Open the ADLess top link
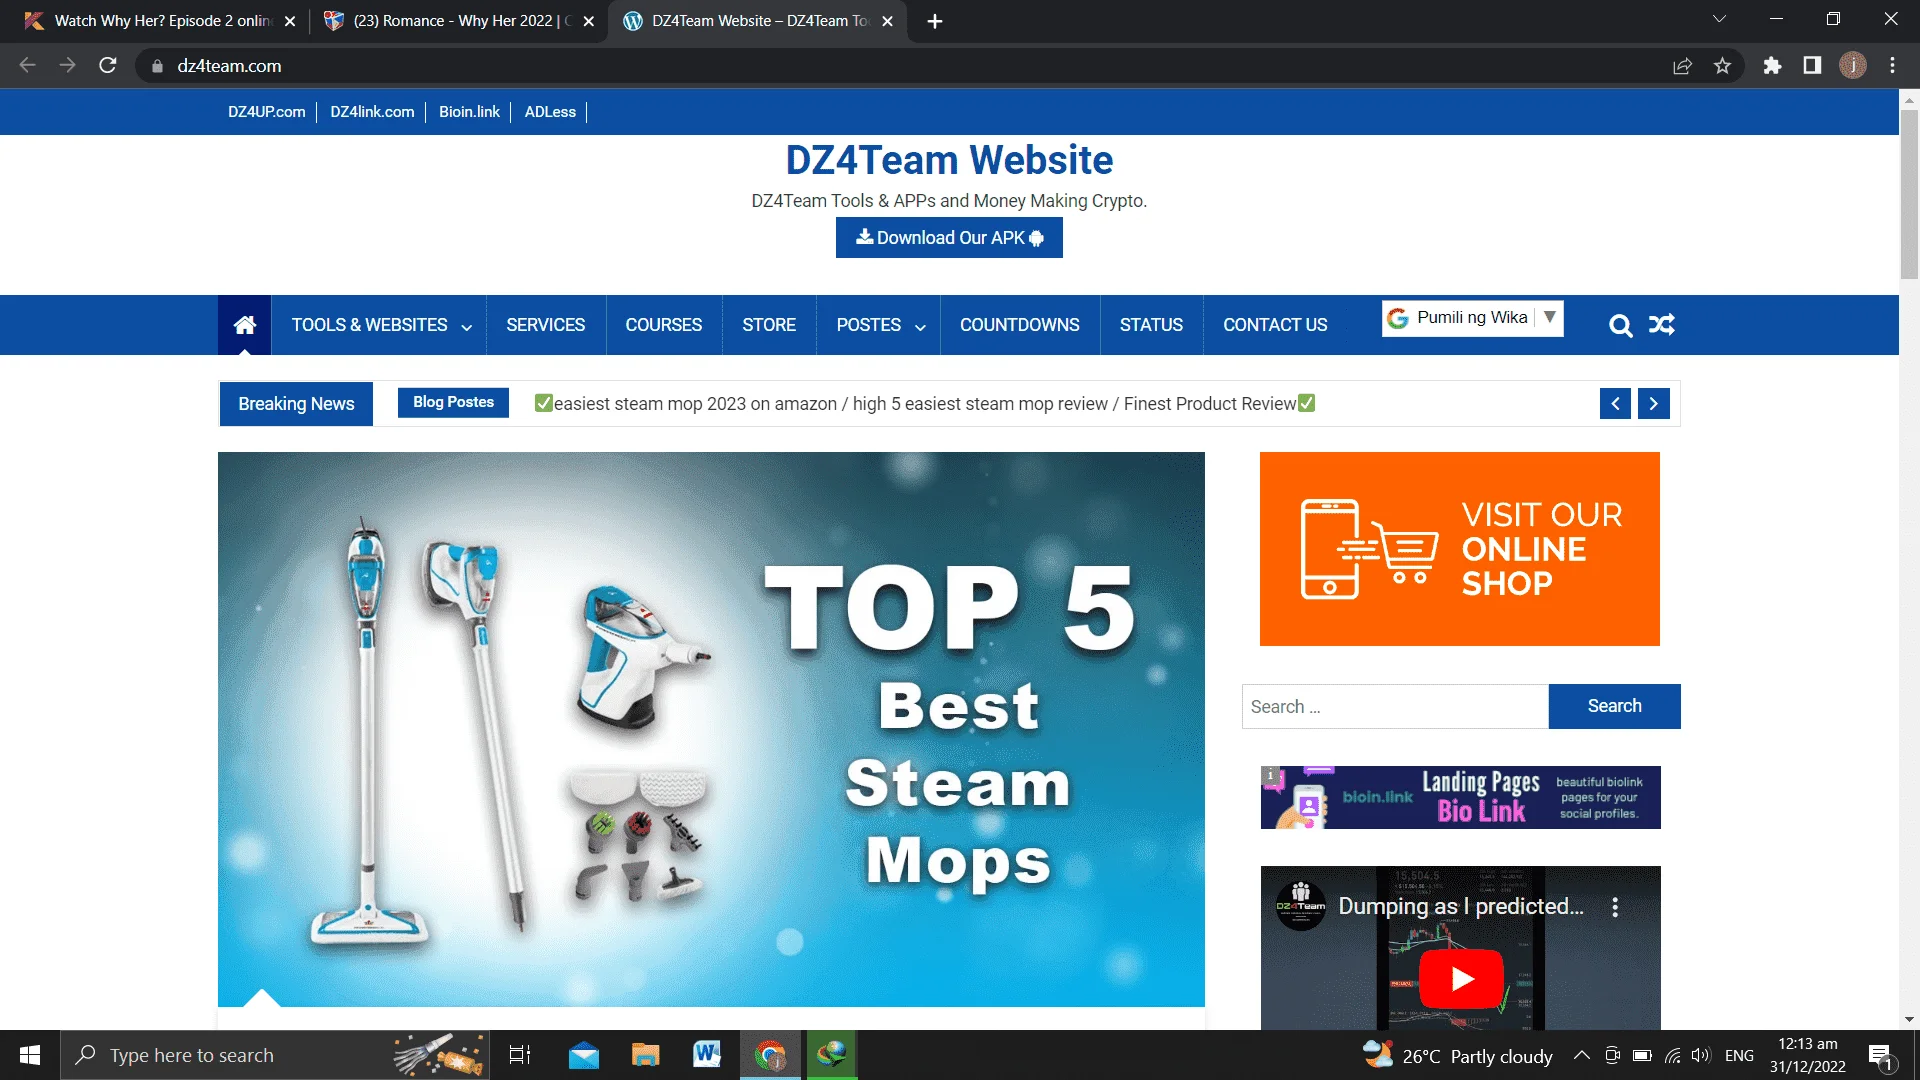This screenshot has width=1920, height=1080. coord(550,112)
